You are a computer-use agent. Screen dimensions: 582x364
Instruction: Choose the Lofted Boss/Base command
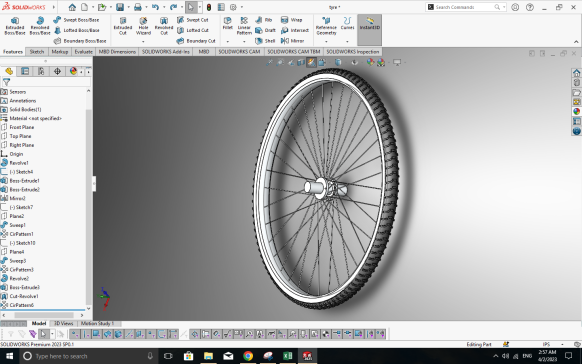pyautogui.click(x=76, y=30)
